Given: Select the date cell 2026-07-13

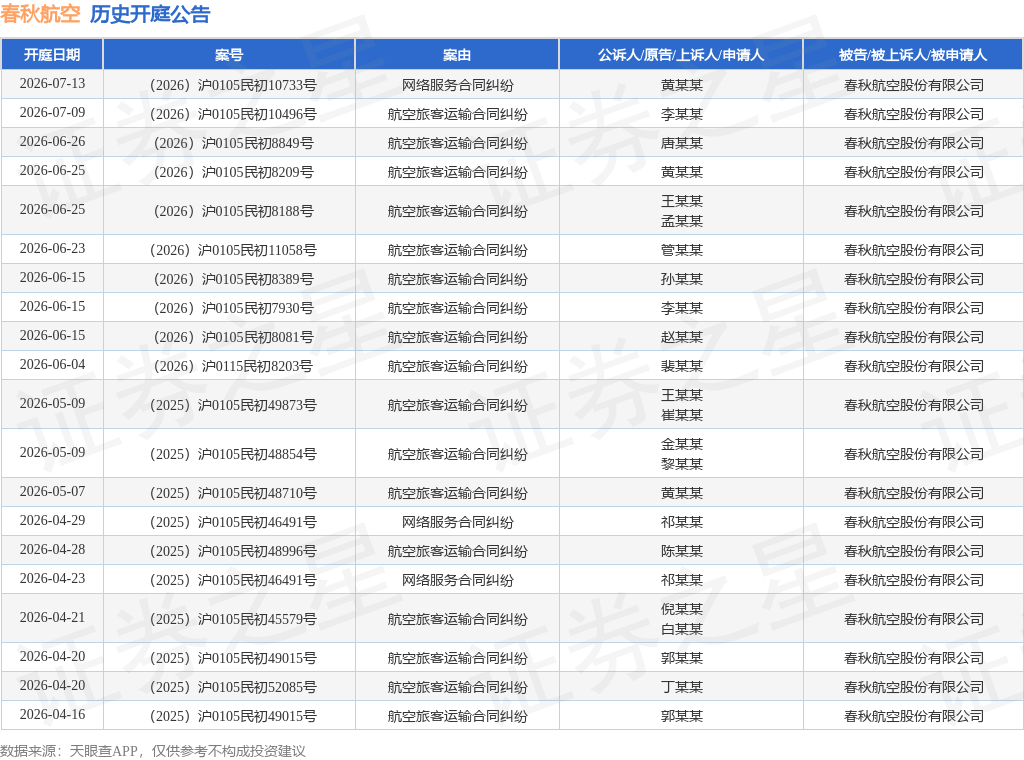Looking at the screenshot, I should [x=52, y=84].
